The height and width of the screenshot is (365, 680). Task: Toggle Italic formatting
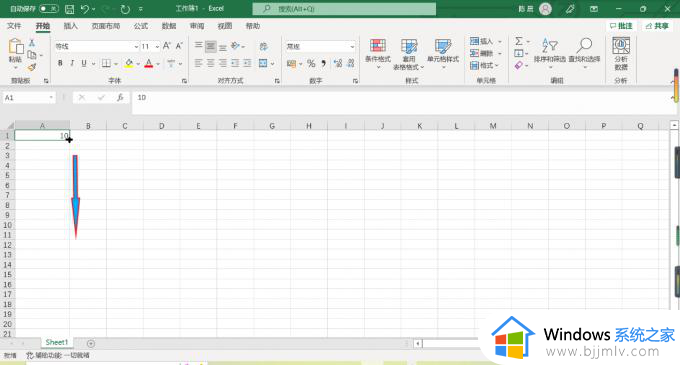[x=72, y=63]
